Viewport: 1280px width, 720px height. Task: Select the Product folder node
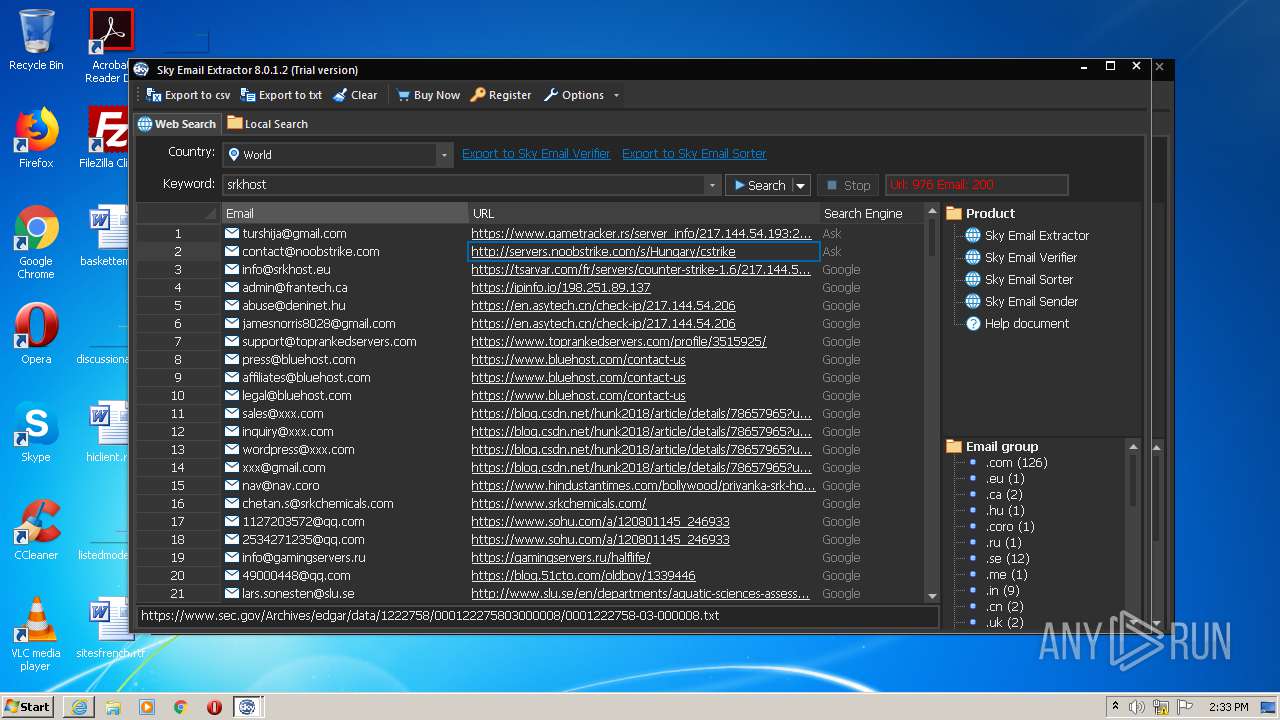point(980,213)
